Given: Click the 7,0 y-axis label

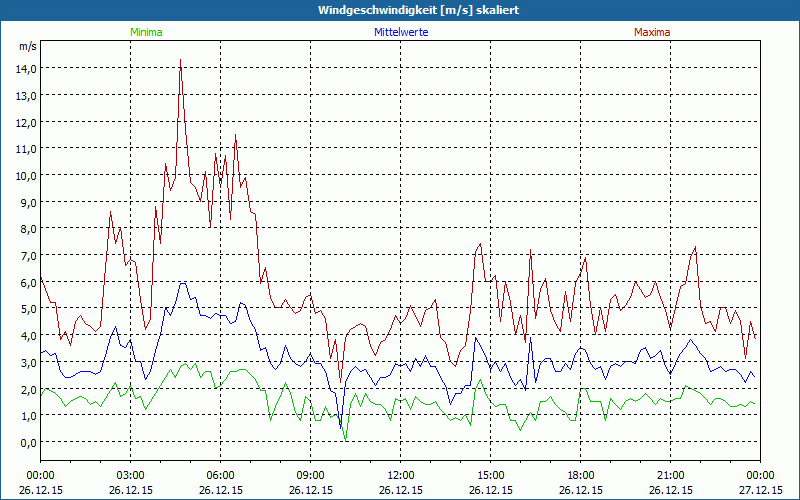Looking at the screenshot, I should (25, 255).
